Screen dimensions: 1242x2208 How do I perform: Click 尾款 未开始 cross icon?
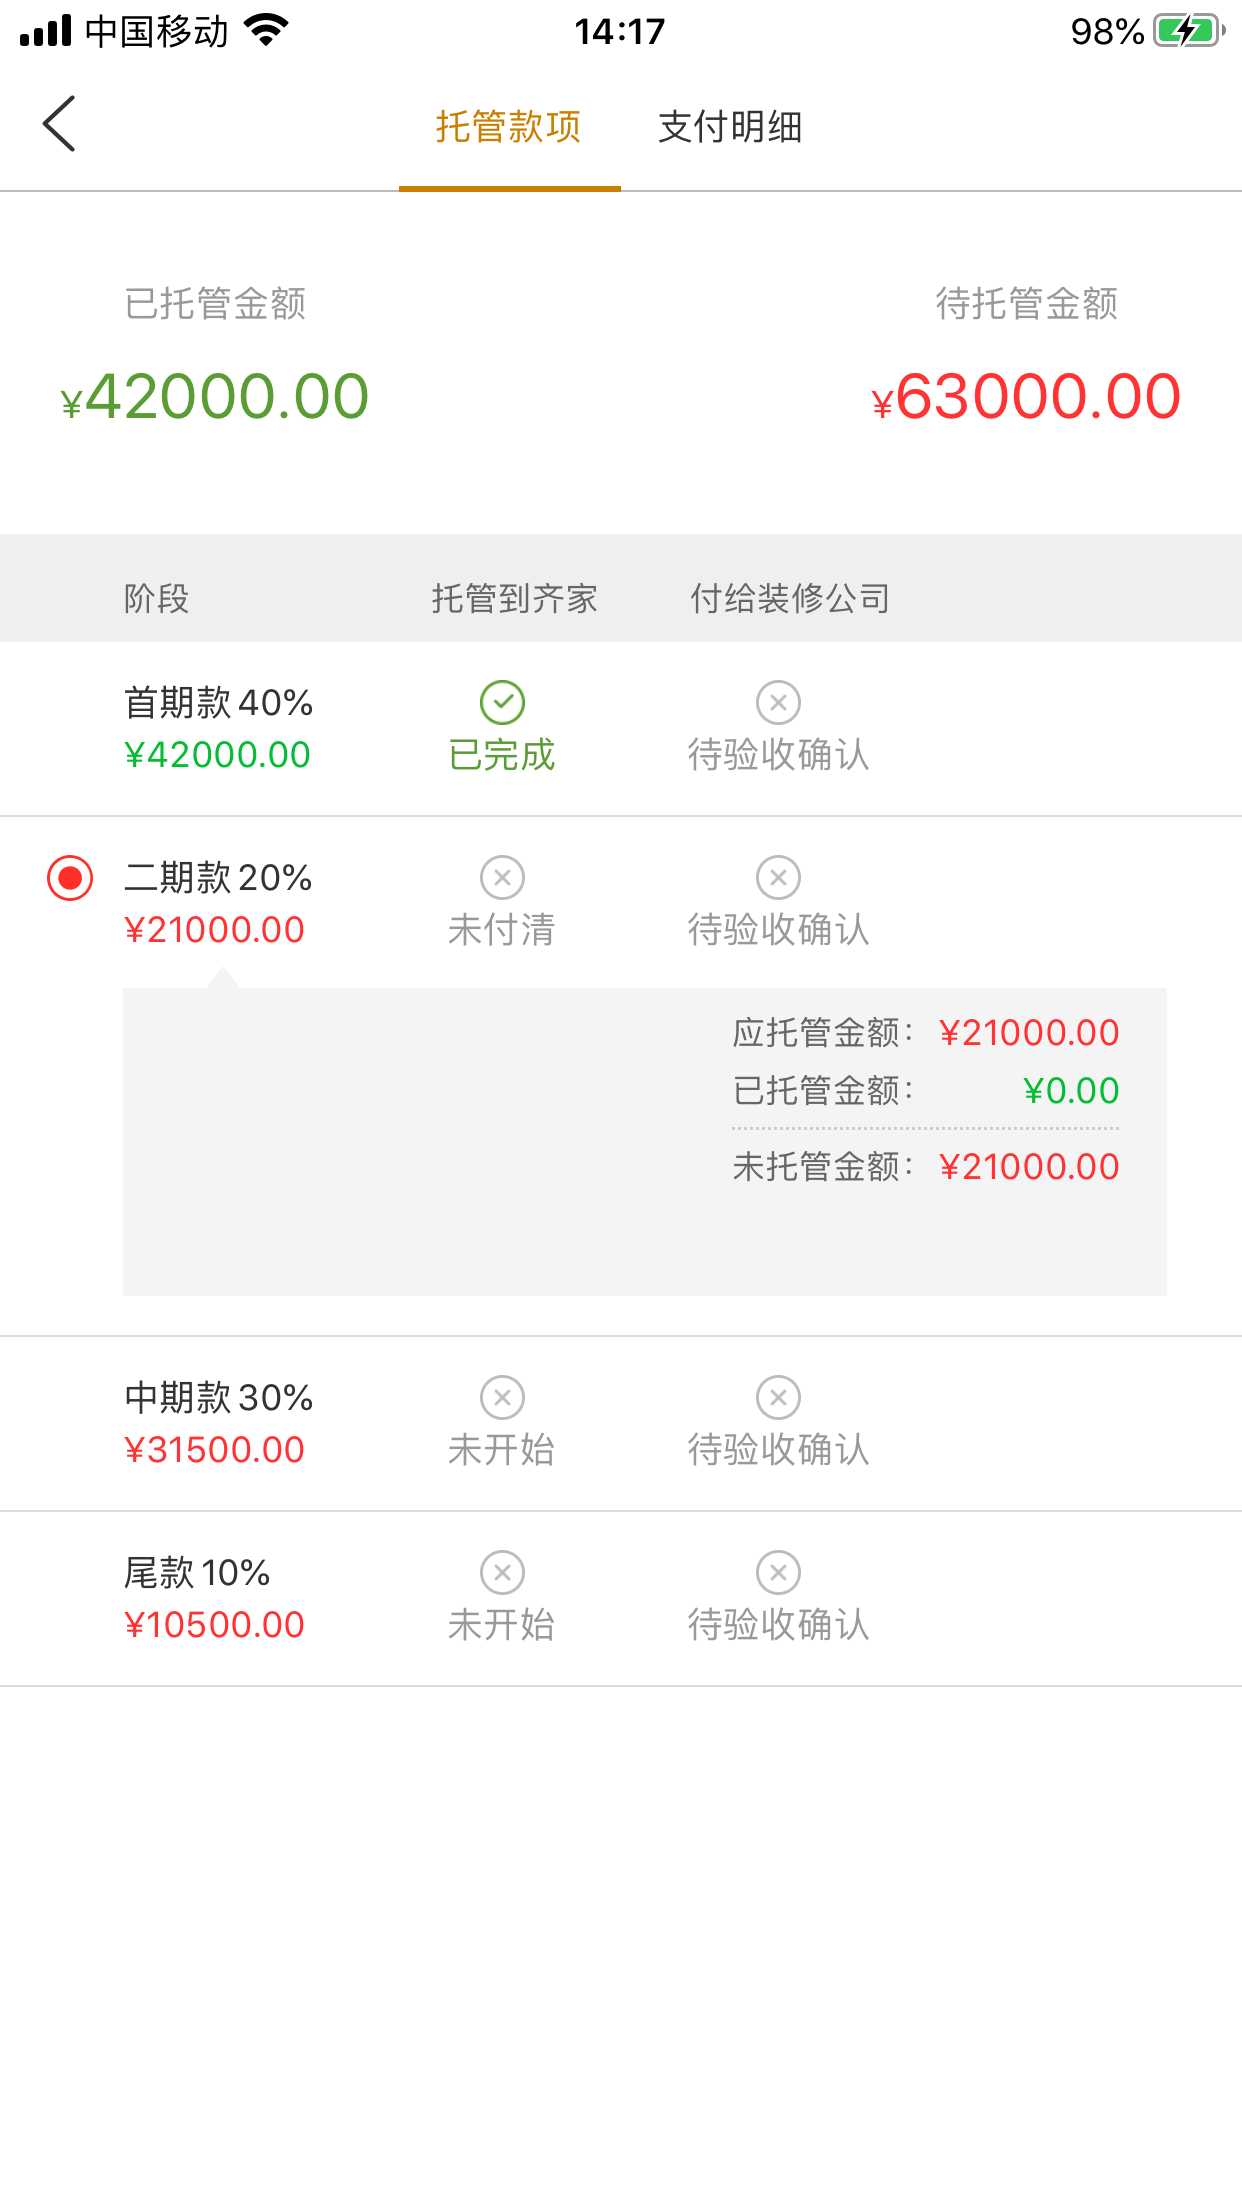tap(502, 1572)
